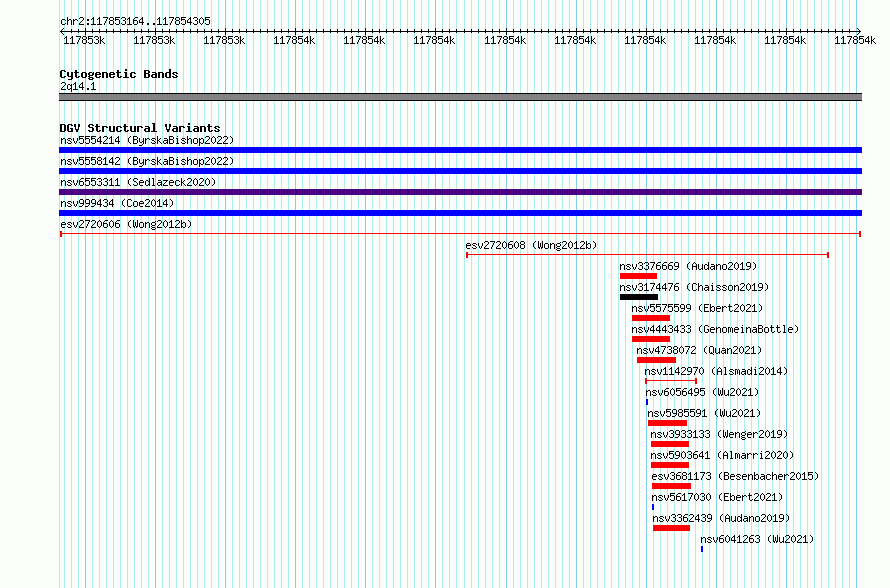Click the purple bar under nsv6553311
Viewport: 890px width, 588px height.
pyautogui.click(x=460, y=192)
